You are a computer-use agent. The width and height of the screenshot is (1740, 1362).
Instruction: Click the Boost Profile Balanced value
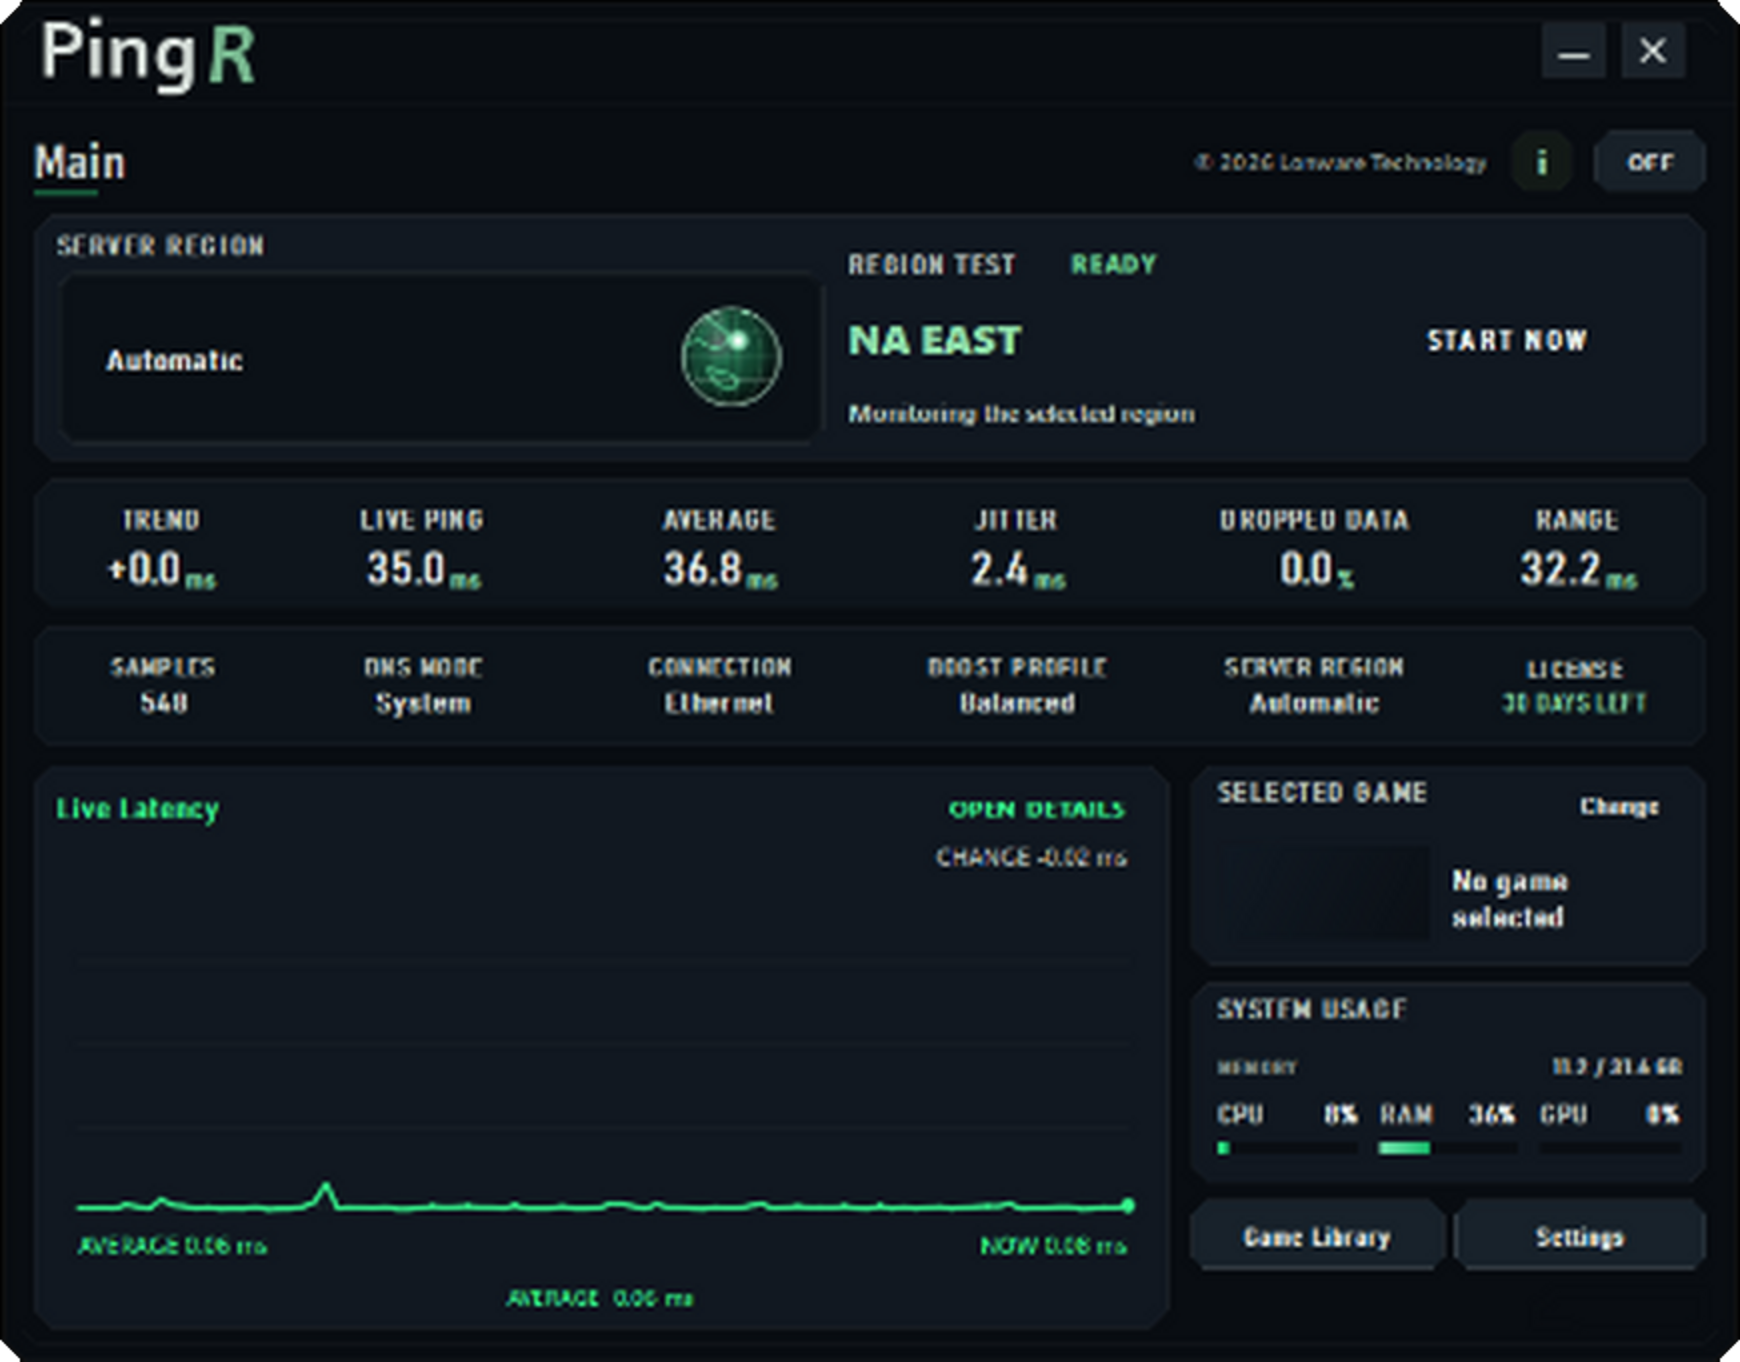1017,703
